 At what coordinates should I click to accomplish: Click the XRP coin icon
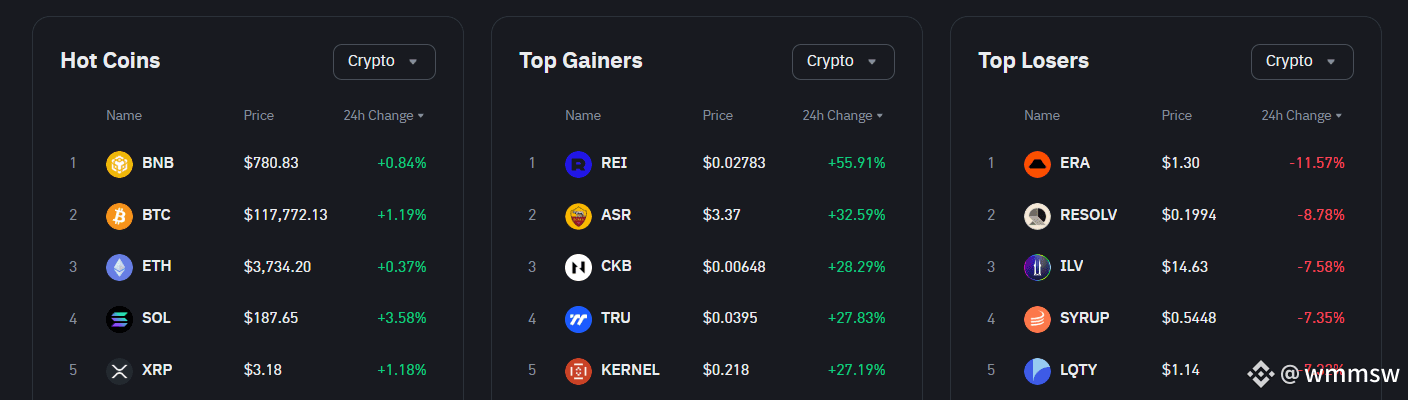(x=119, y=371)
